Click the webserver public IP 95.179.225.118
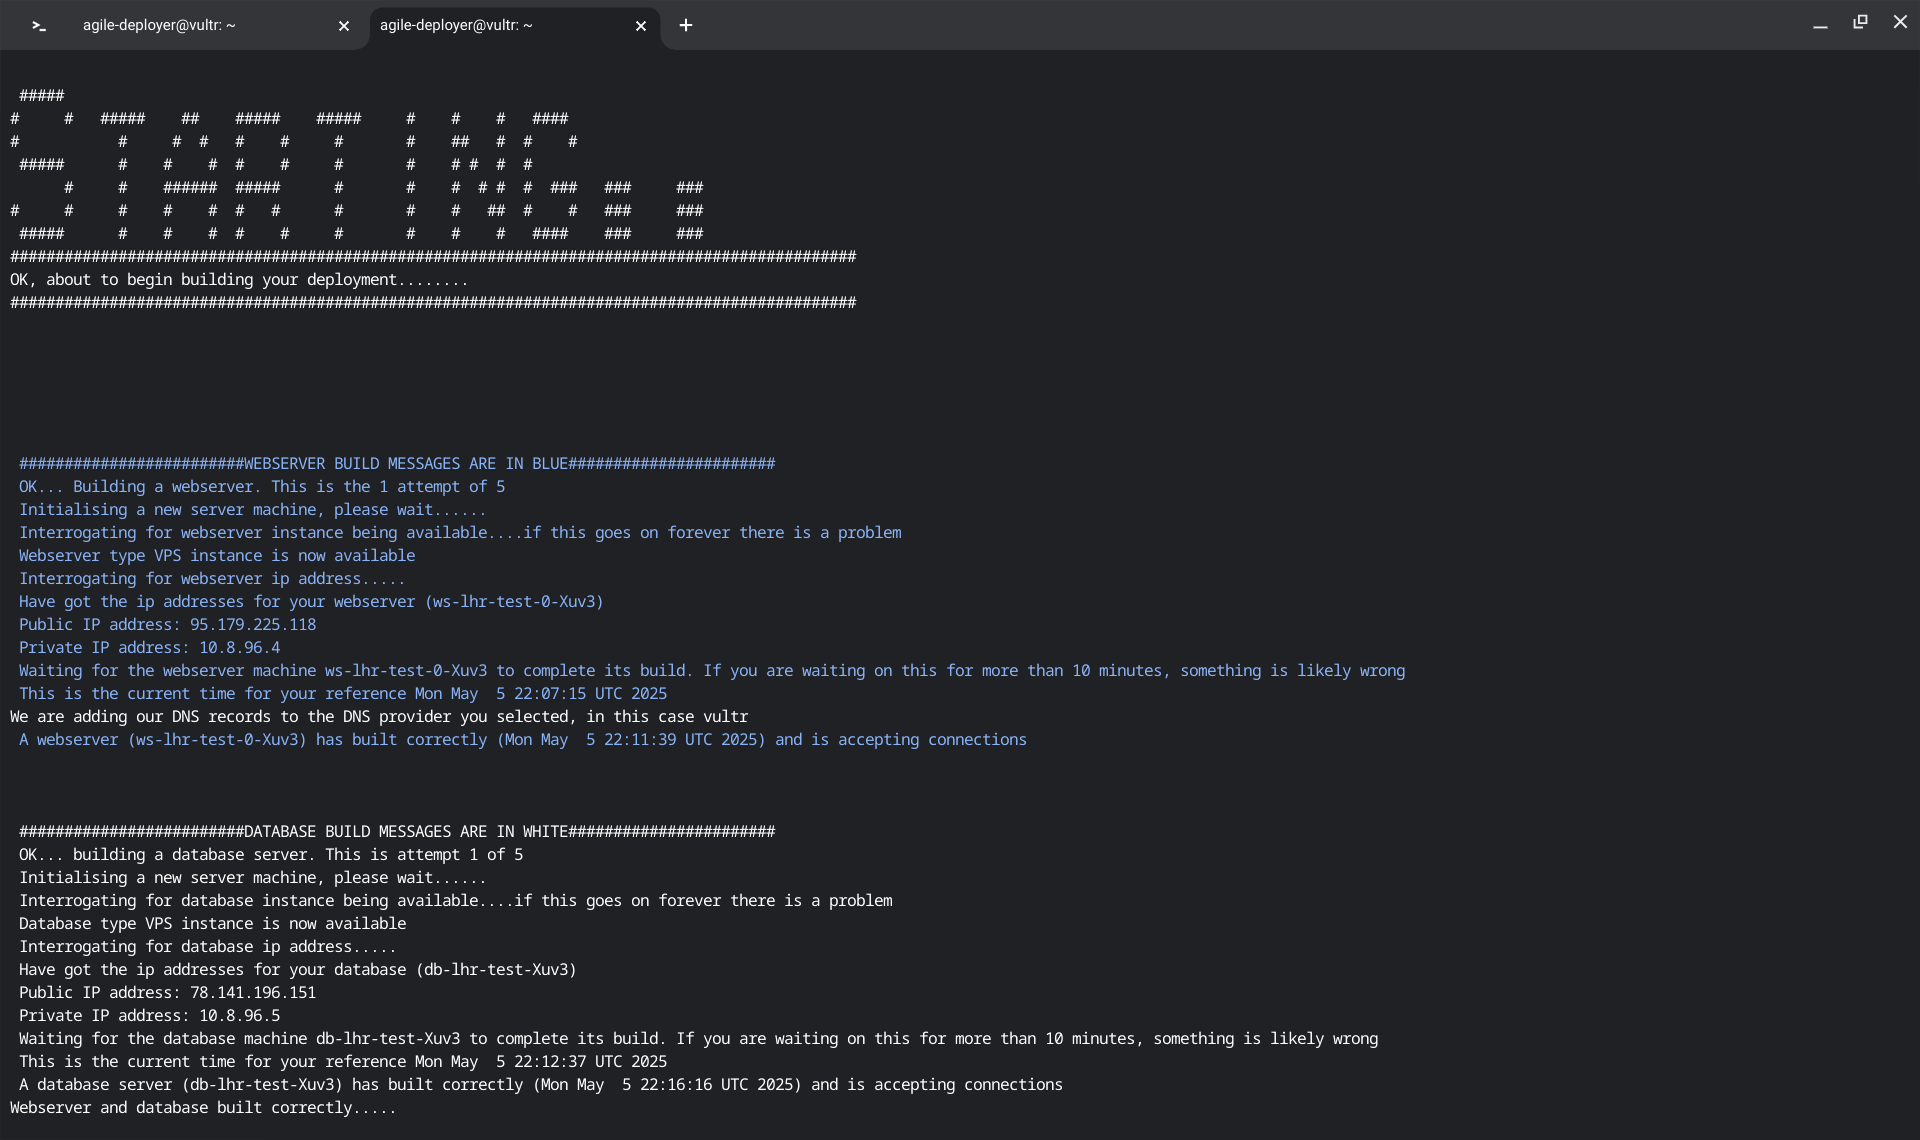Image resolution: width=1920 pixels, height=1140 pixels. coord(253,625)
